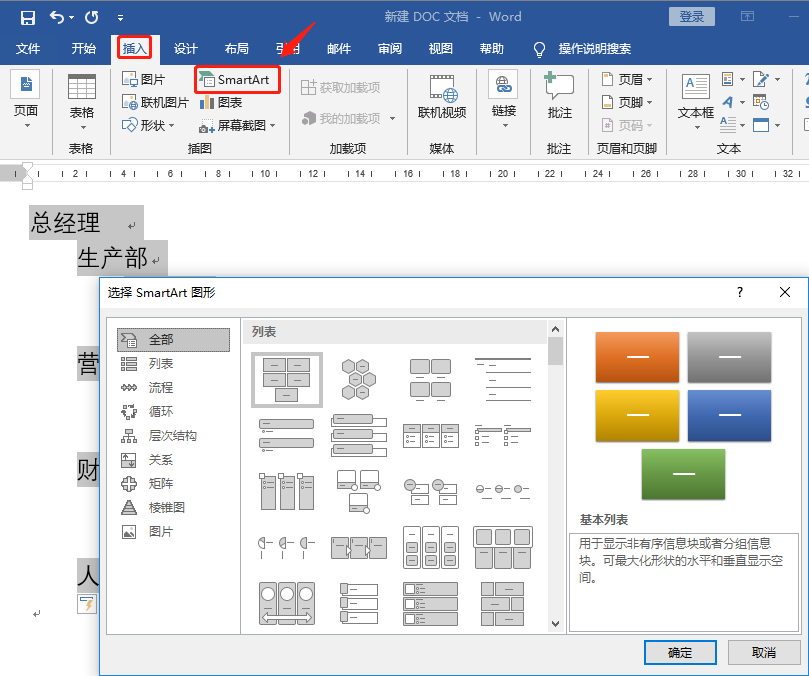The width and height of the screenshot is (809, 676).
Task: Switch to the 设计 ribbon tab
Action: point(186,49)
